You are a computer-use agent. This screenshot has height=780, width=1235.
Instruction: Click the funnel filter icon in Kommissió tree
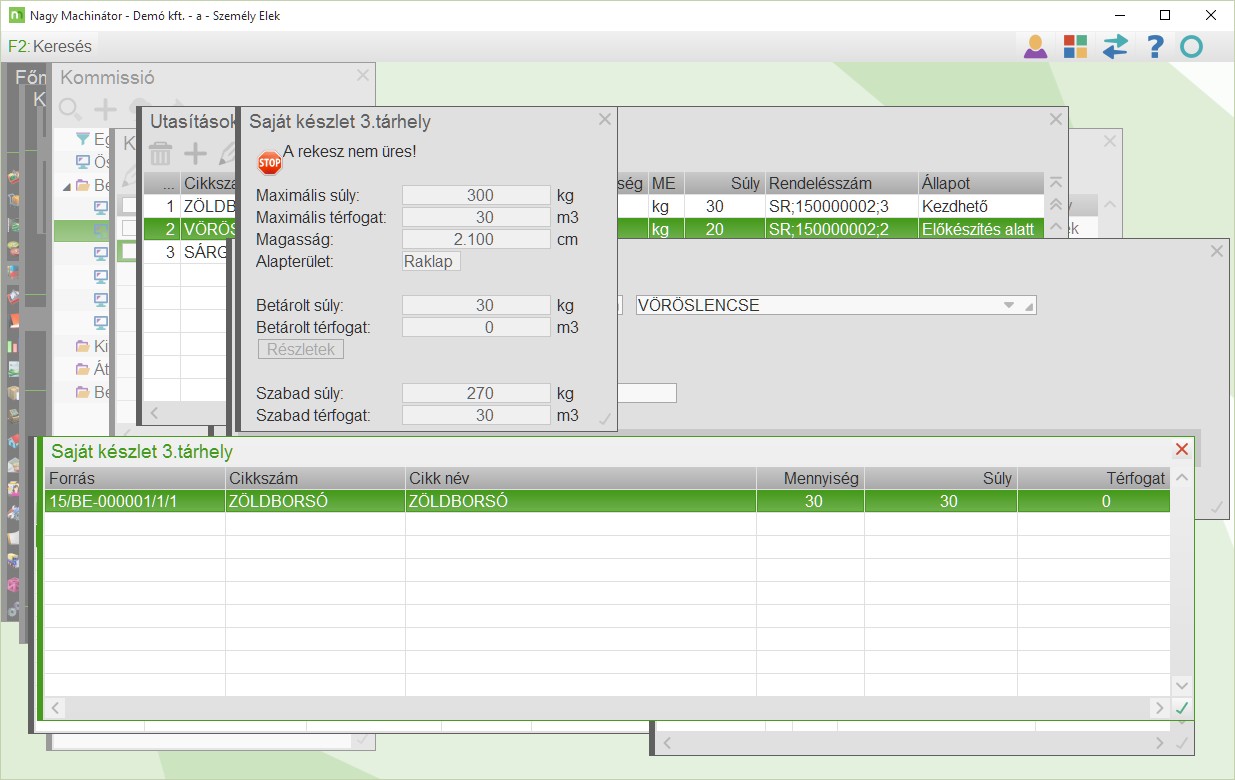point(83,139)
